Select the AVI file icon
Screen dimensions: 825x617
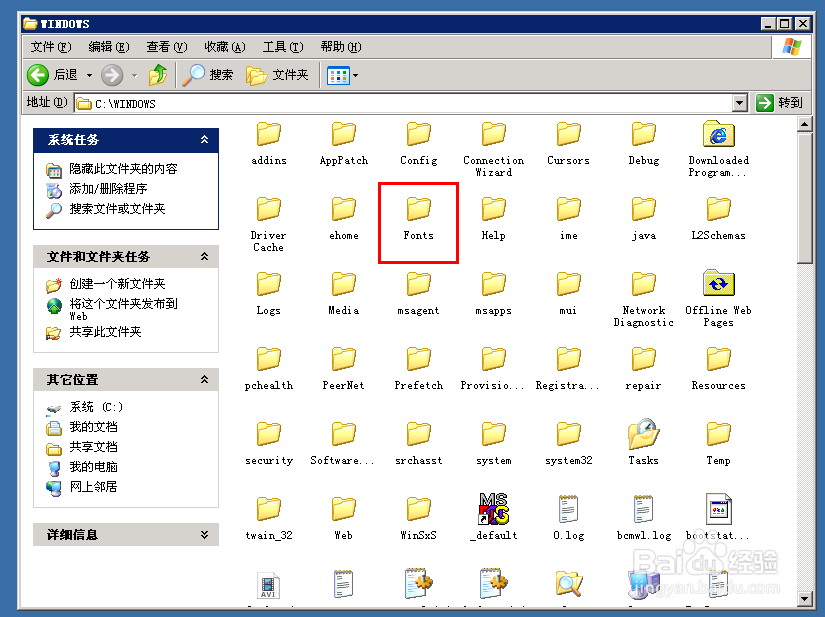[x=268, y=585]
